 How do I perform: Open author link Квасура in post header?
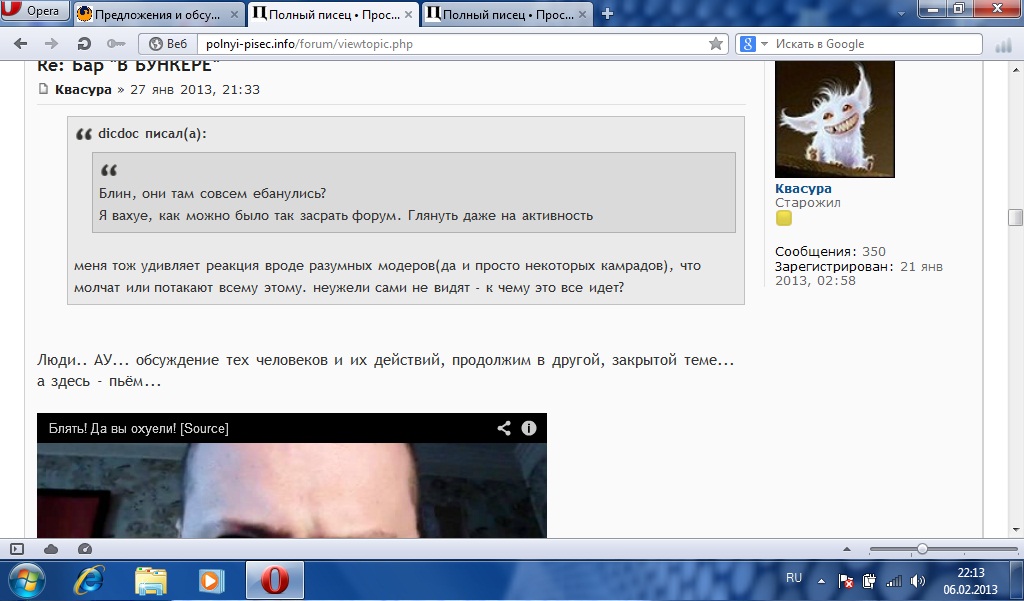pos(83,89)
